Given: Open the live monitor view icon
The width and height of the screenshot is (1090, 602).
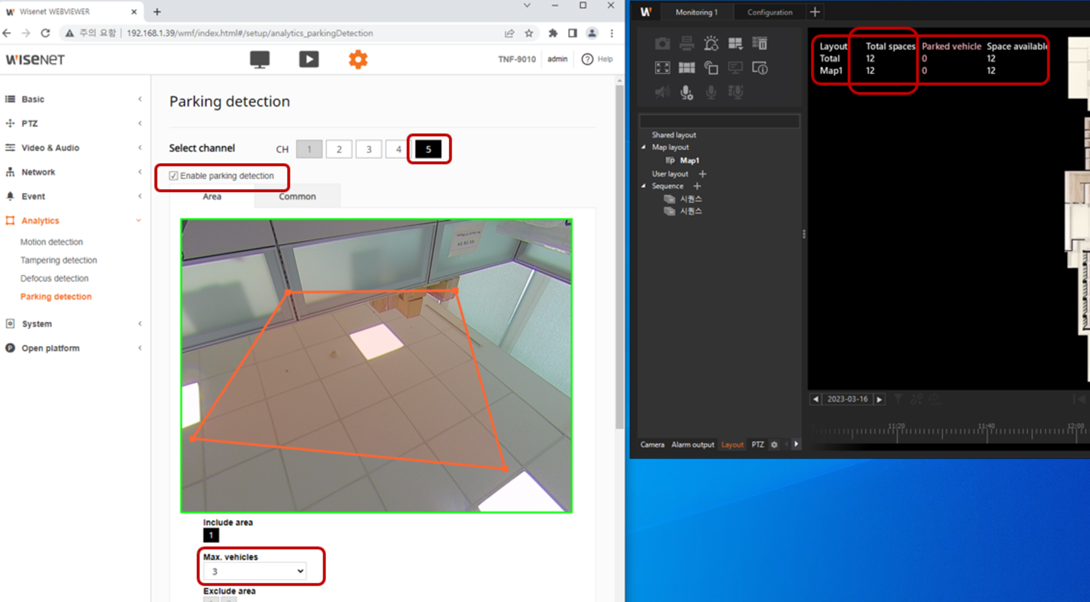Looking at the screenshot, I should [259, 60].
